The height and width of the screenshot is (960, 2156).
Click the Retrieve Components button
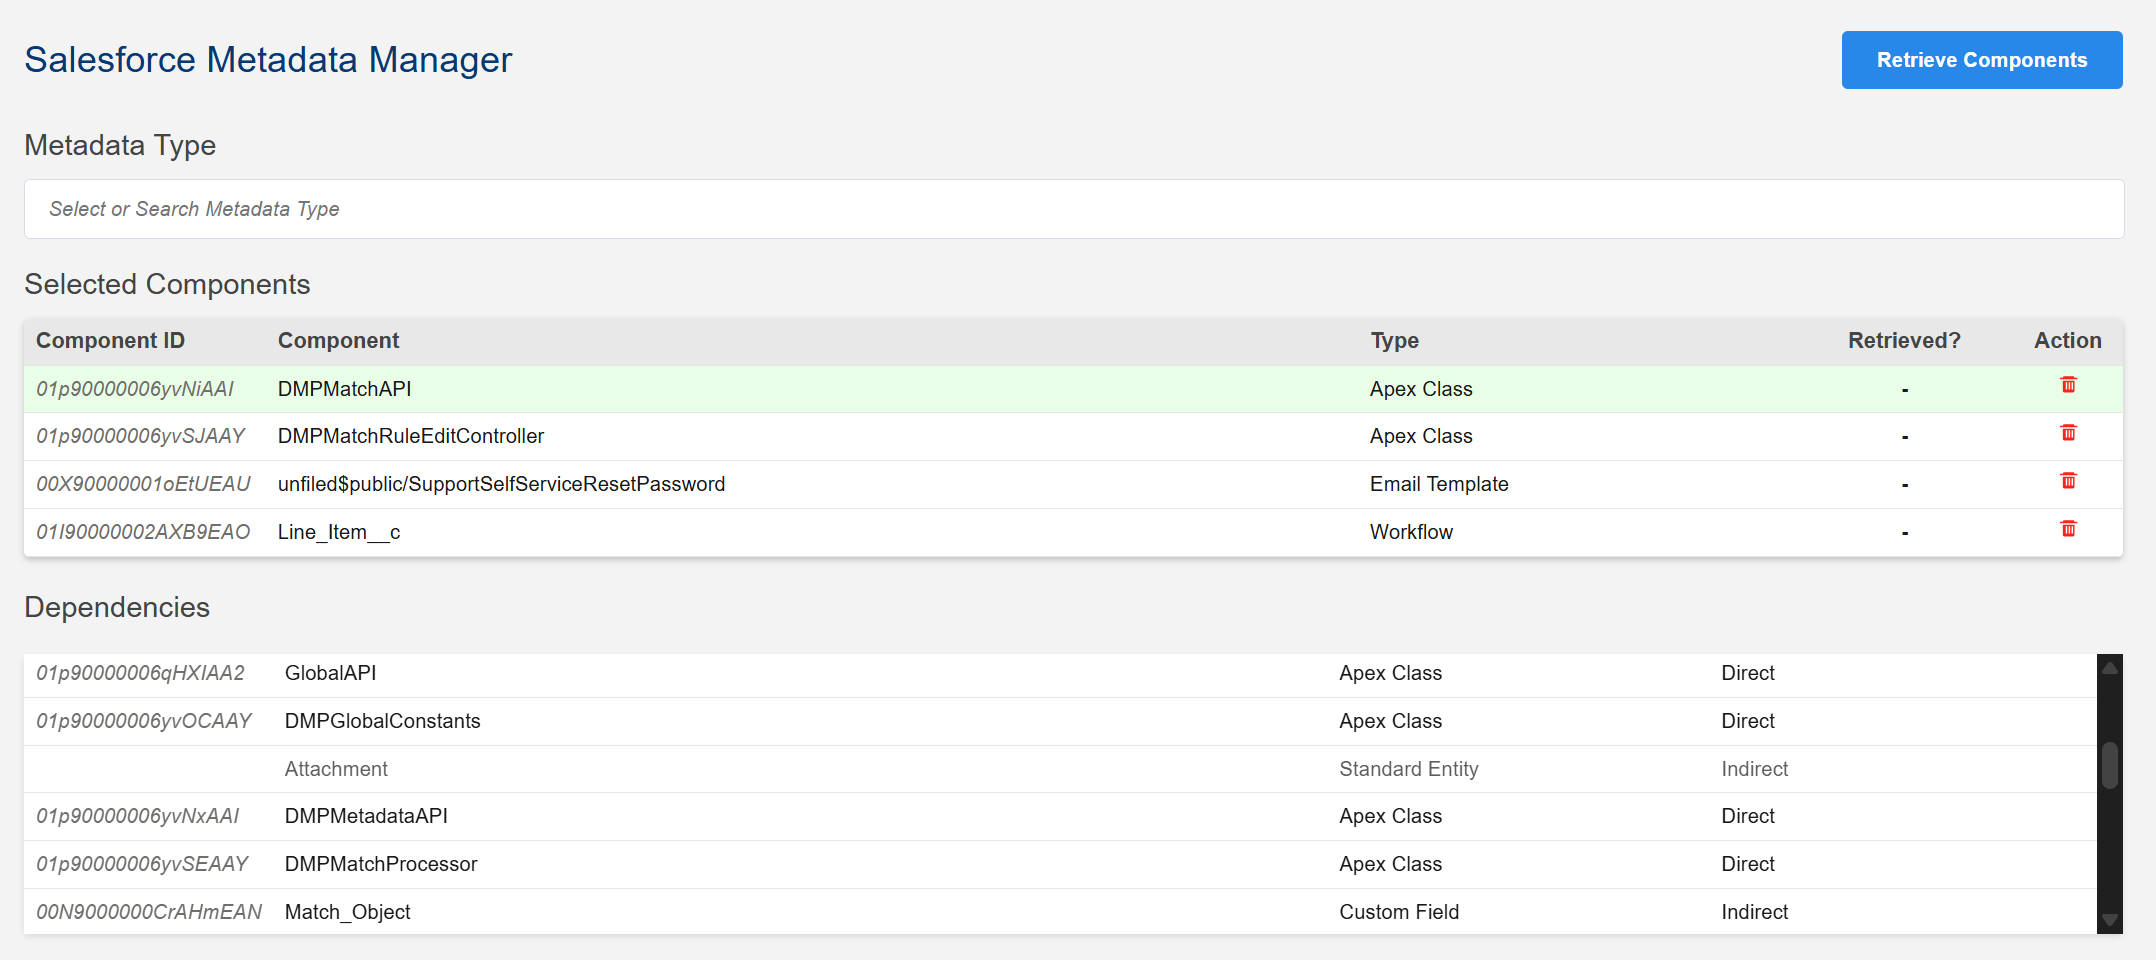click(x=1982, y=60)
